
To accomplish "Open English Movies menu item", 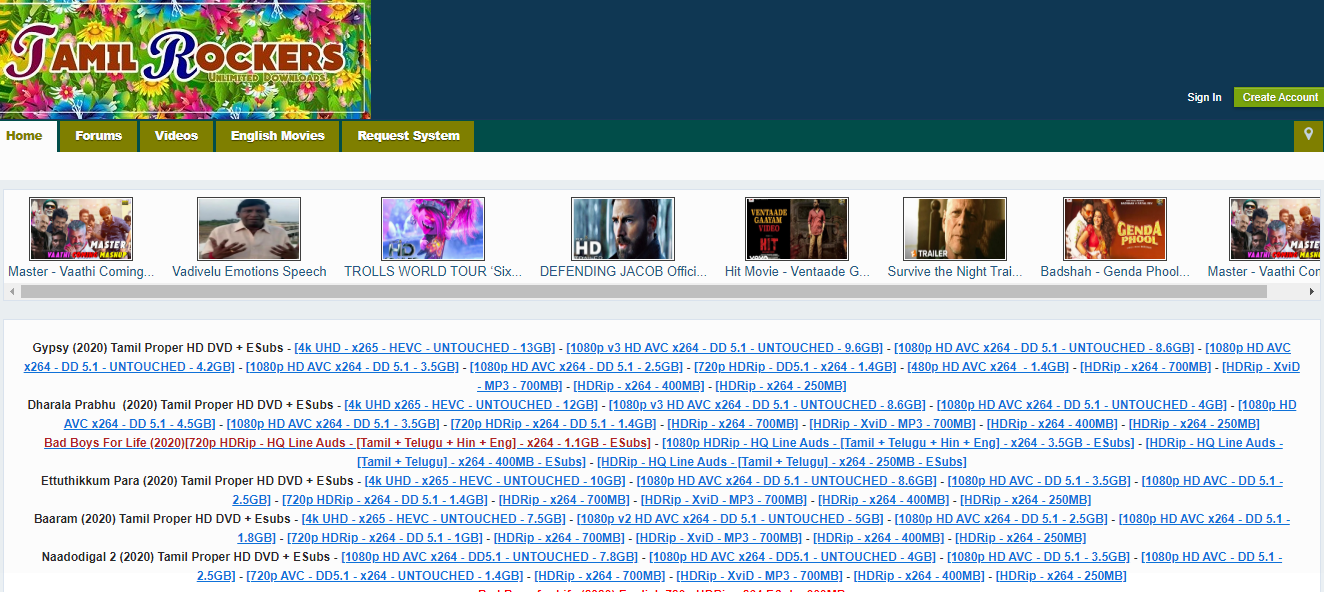I will pos(278,135).
